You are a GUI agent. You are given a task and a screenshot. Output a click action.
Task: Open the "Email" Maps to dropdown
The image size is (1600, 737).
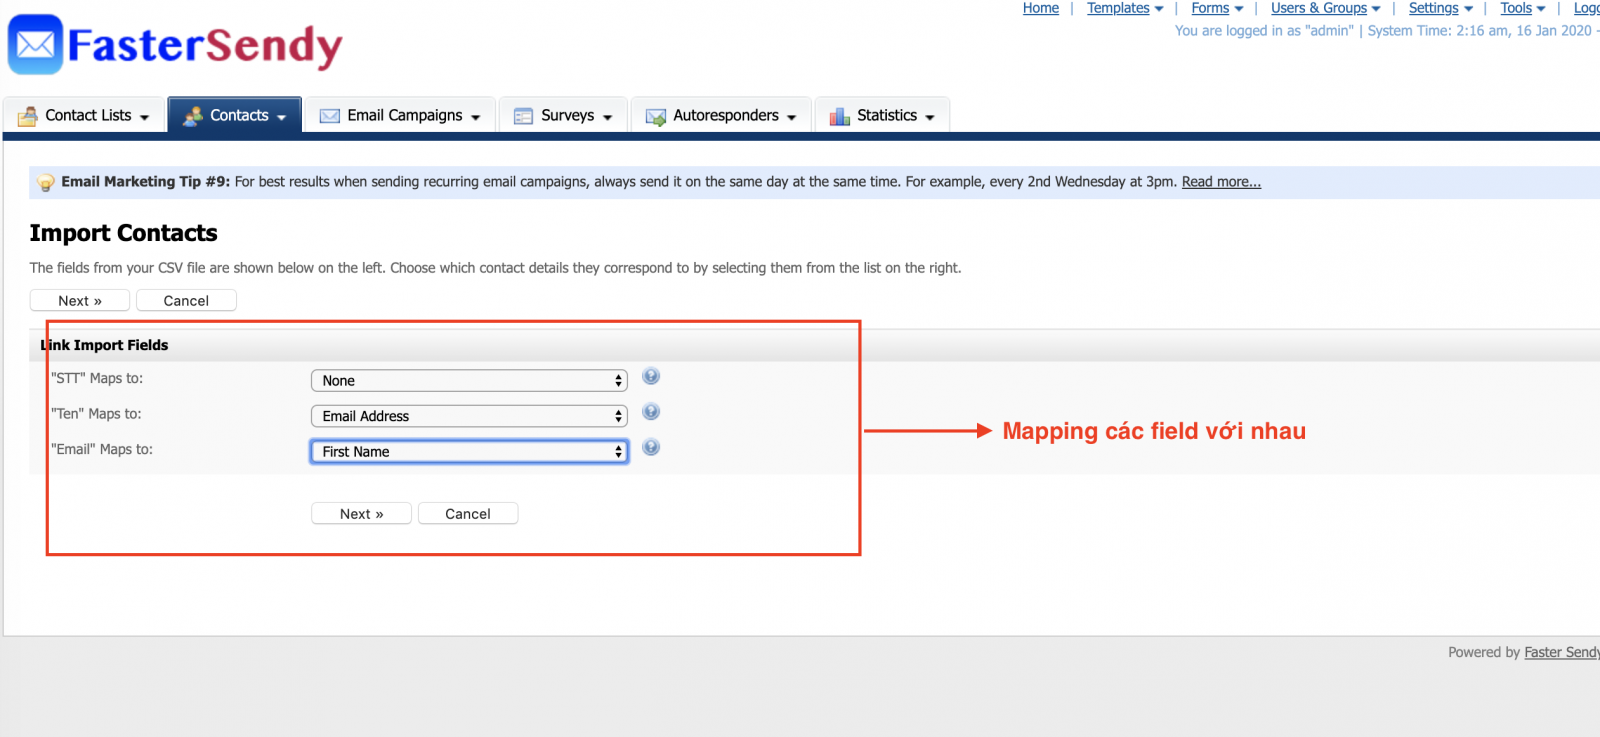(468, 452)
